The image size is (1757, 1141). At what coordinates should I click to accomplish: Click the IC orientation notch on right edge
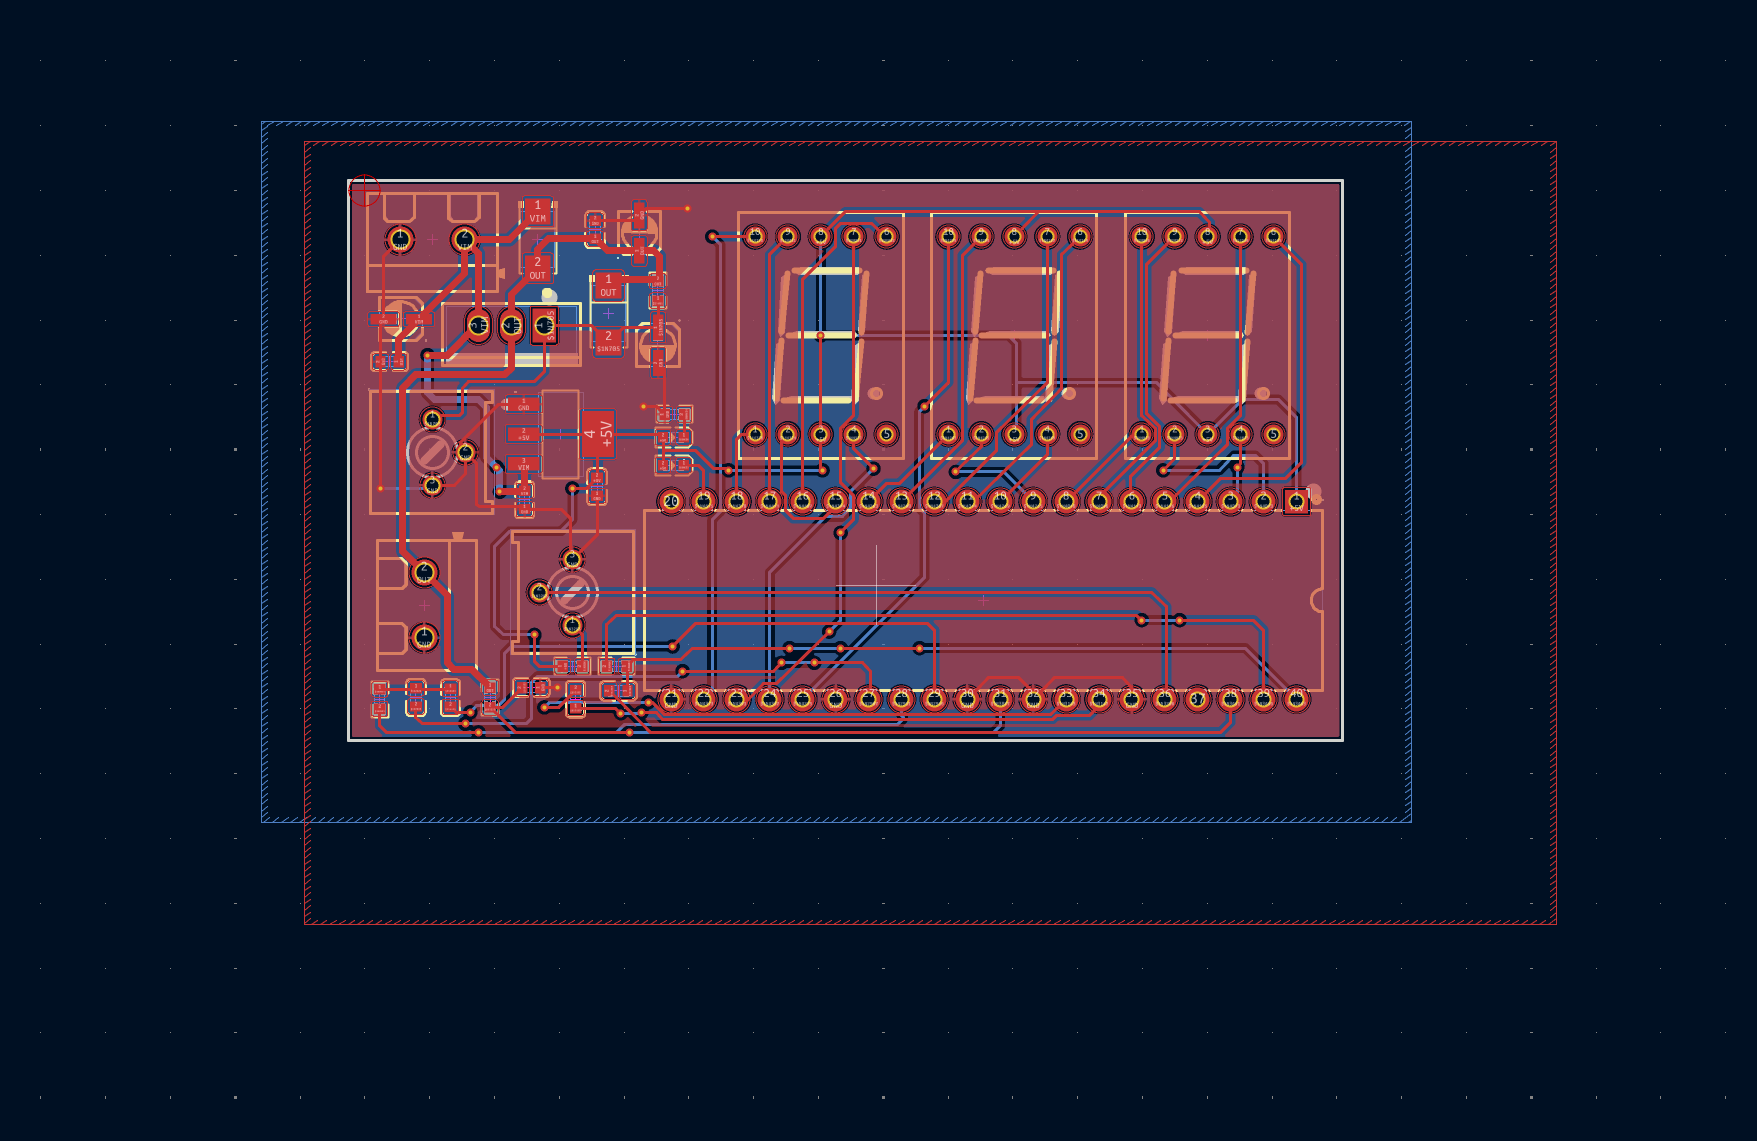tap(1317, 600)
